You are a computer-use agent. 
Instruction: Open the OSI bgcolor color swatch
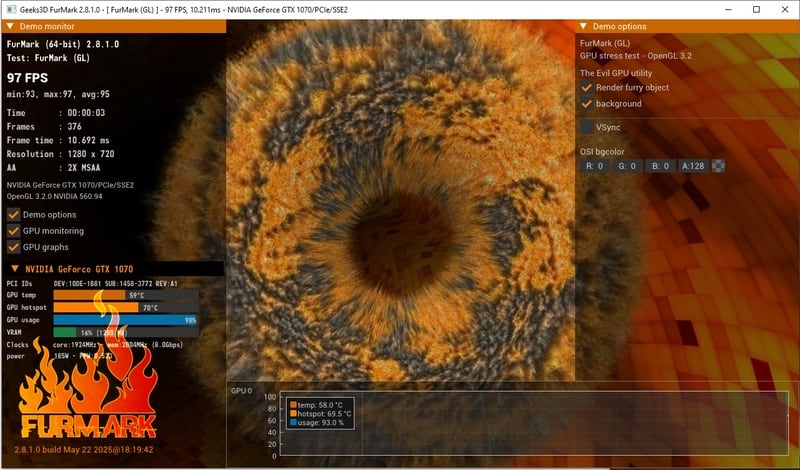tap(718, 166)
